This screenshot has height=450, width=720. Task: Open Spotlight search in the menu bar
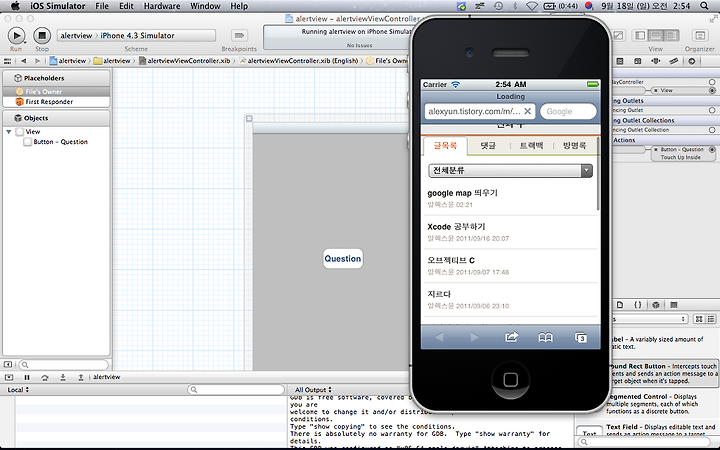704,6
